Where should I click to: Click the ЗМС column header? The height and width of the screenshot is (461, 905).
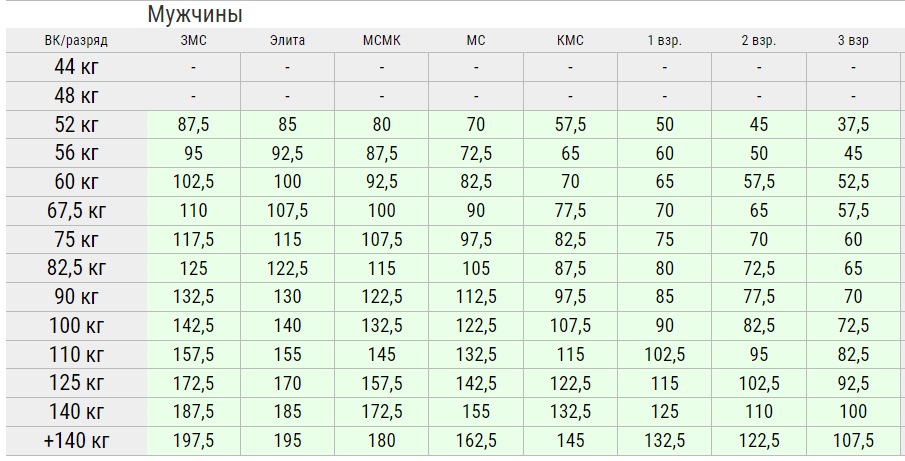(193, 41)
